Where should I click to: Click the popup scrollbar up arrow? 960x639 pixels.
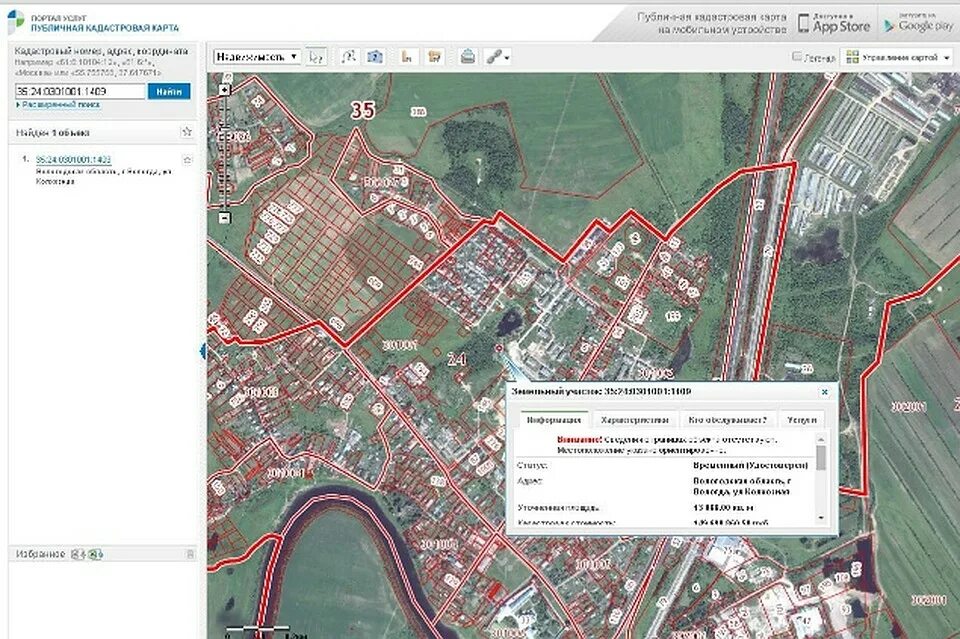[821, 439]
